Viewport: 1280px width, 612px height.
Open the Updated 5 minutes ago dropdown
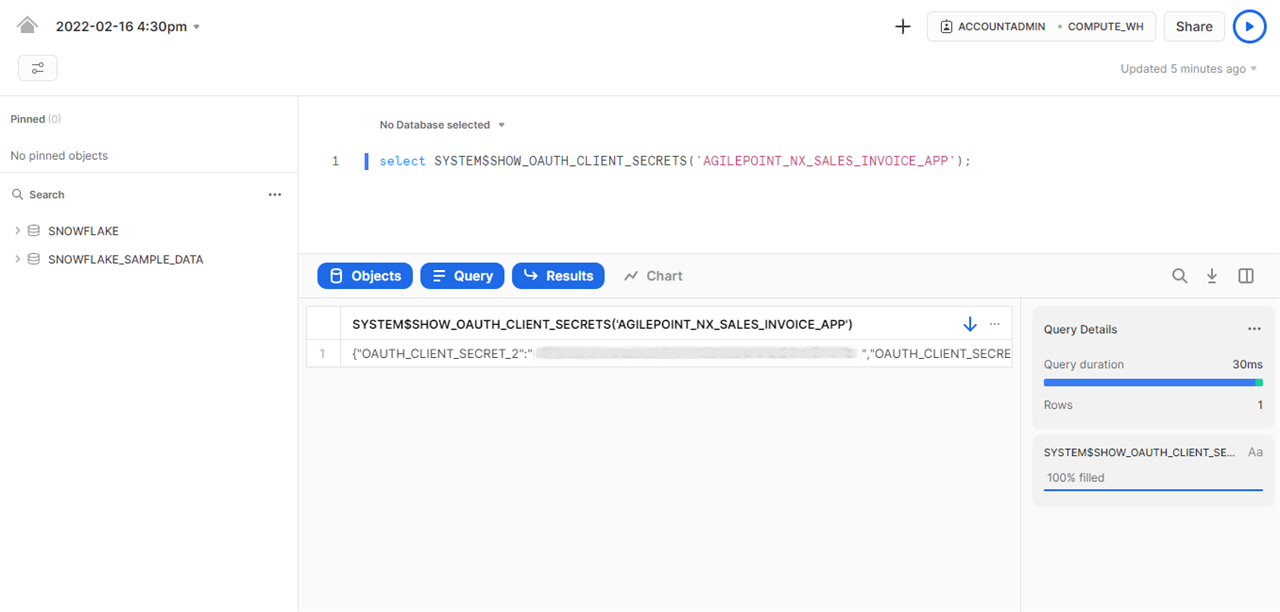[x=1189, y=69]
